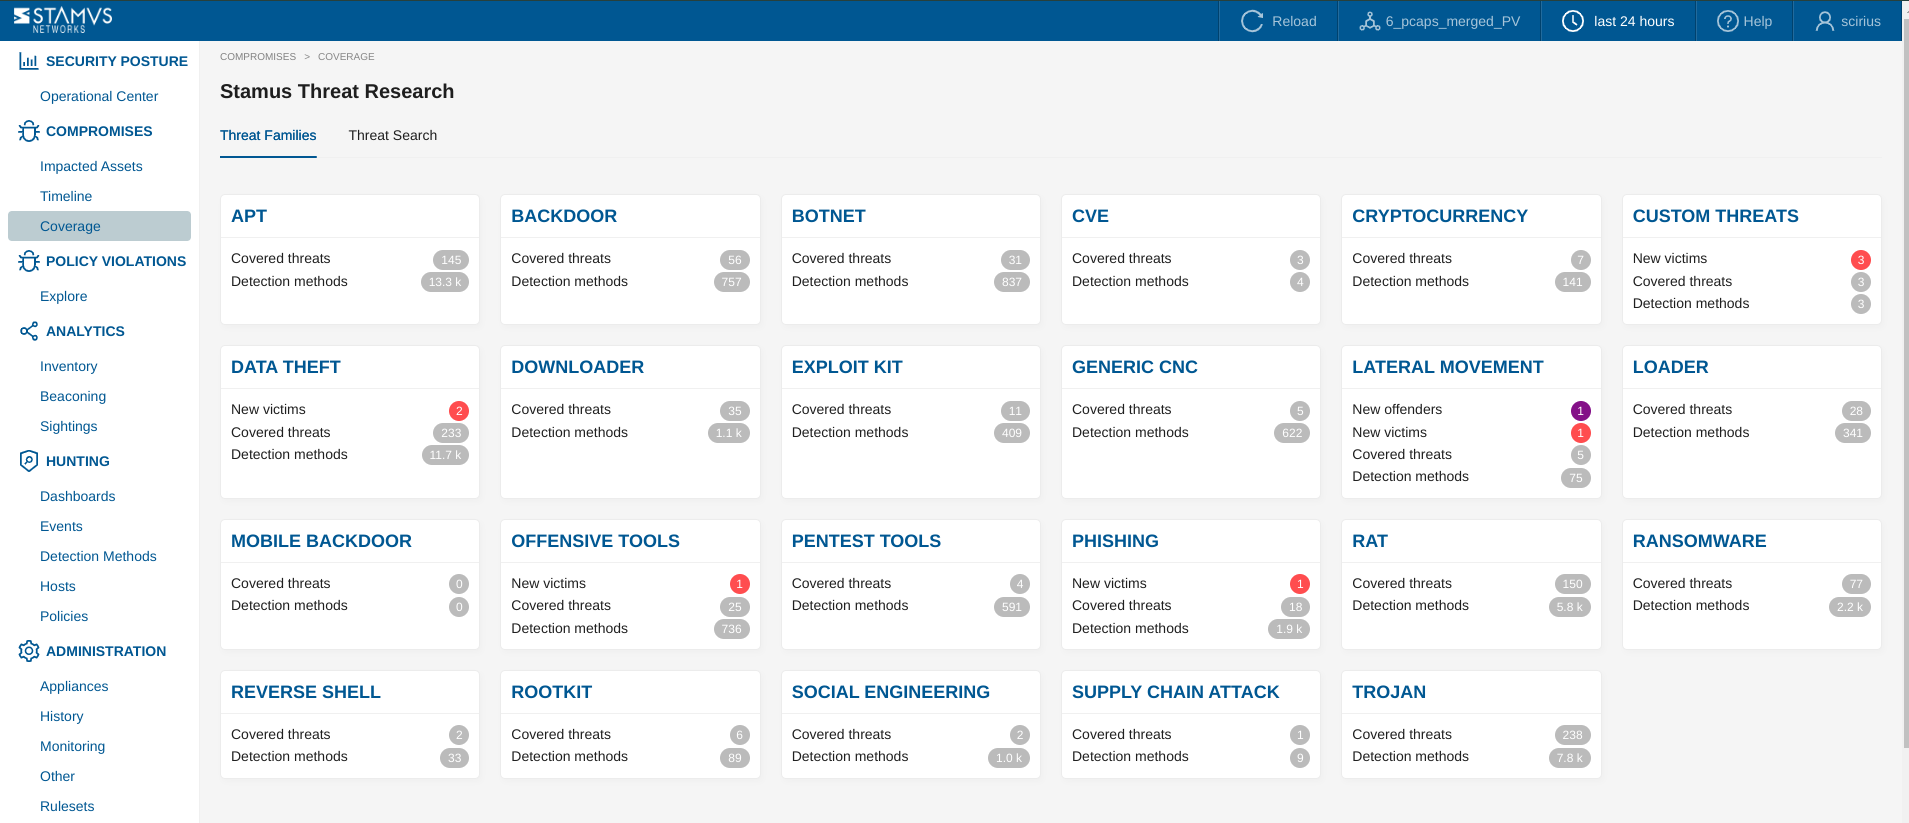Click the Administration gear icon

(x=29, y=651)
